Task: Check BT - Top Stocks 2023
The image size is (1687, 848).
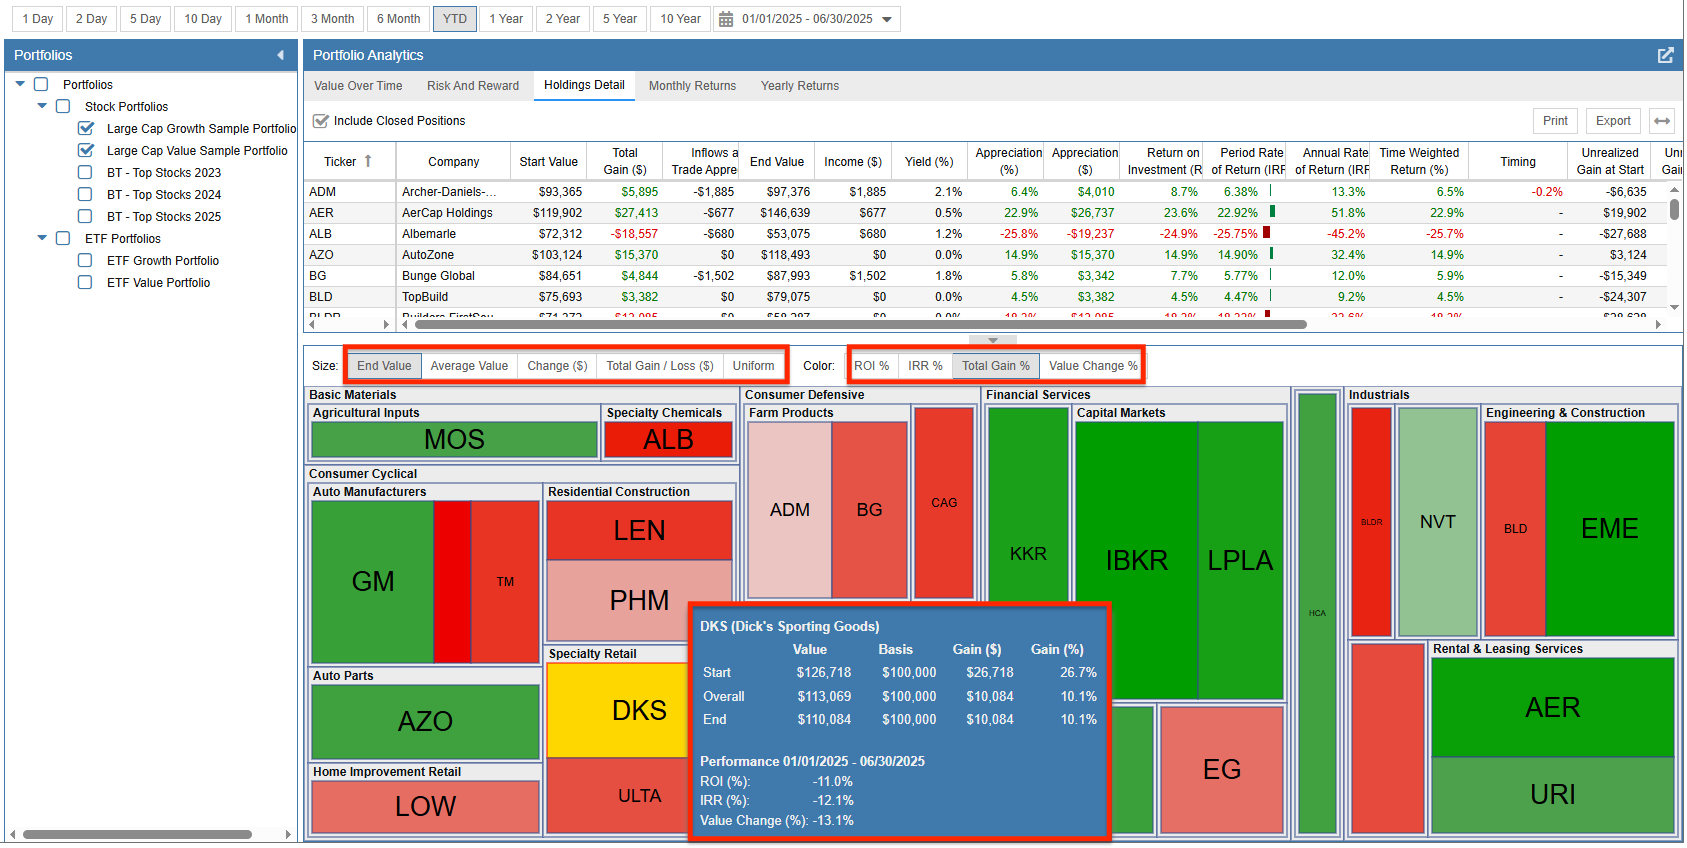Action: (x=85, y=172)
